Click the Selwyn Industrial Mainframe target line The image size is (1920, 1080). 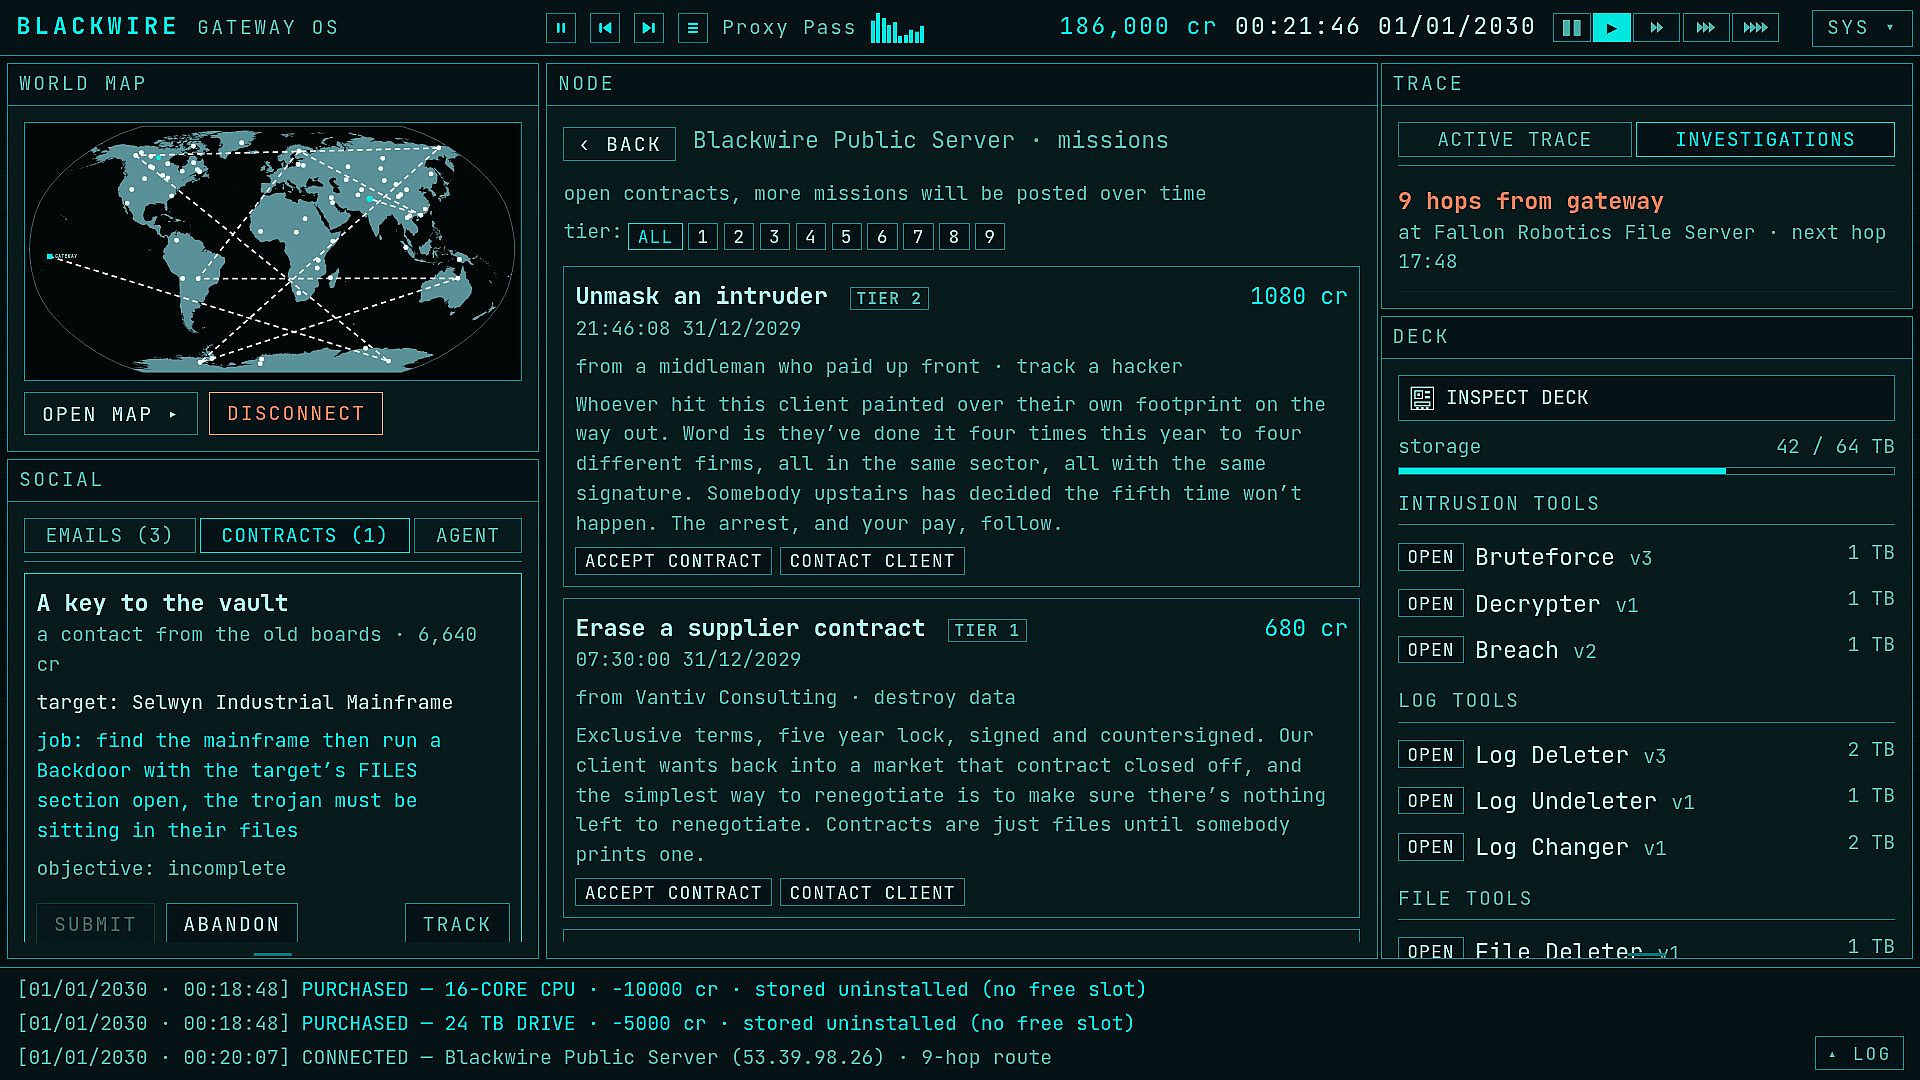click(x=245, y=703)
